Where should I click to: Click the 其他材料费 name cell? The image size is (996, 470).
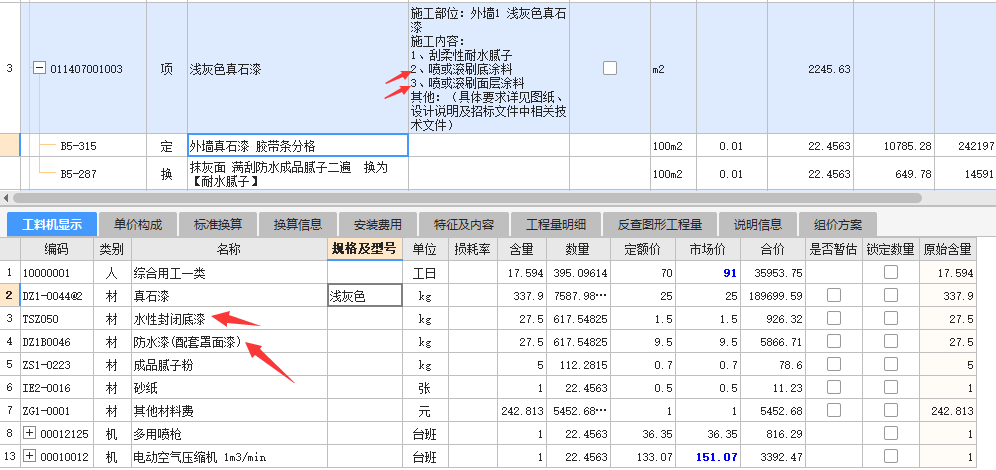coord(229,410)
